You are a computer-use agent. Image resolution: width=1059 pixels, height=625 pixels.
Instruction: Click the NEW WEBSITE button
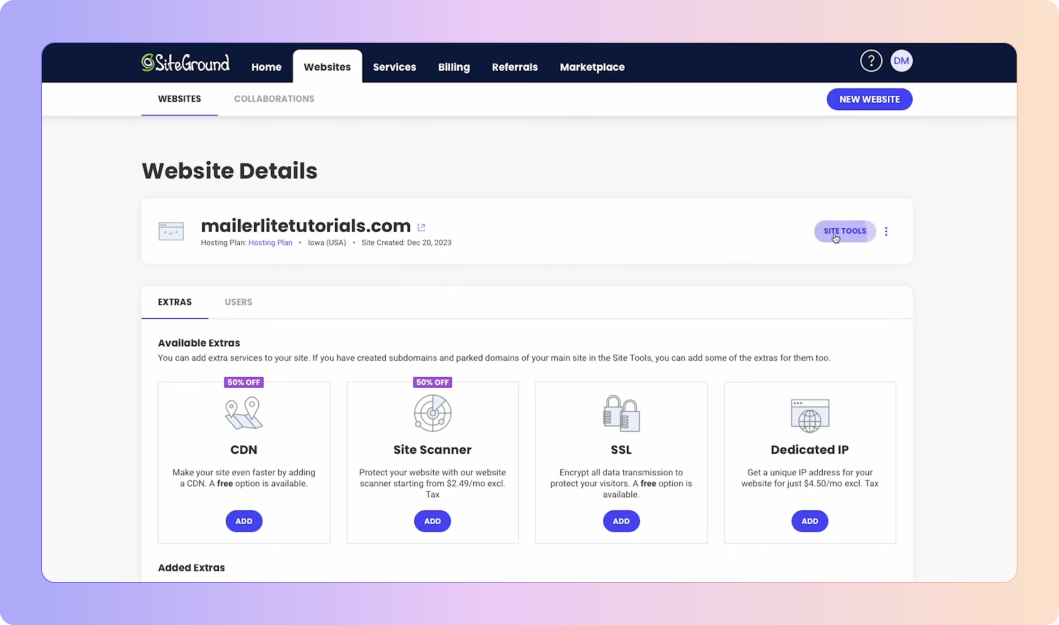click(x=869, y=99)
